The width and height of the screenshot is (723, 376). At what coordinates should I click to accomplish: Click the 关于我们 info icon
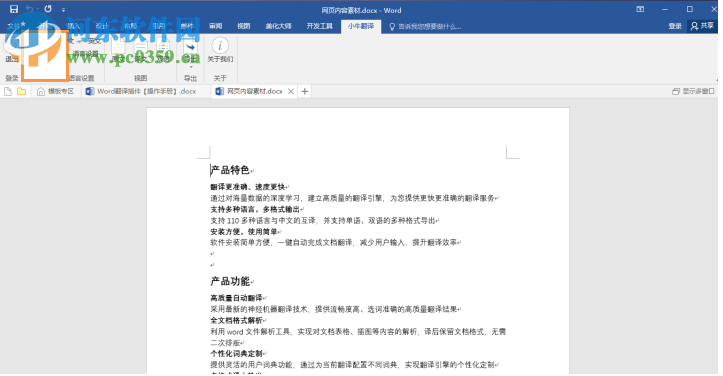pos(220,46)
